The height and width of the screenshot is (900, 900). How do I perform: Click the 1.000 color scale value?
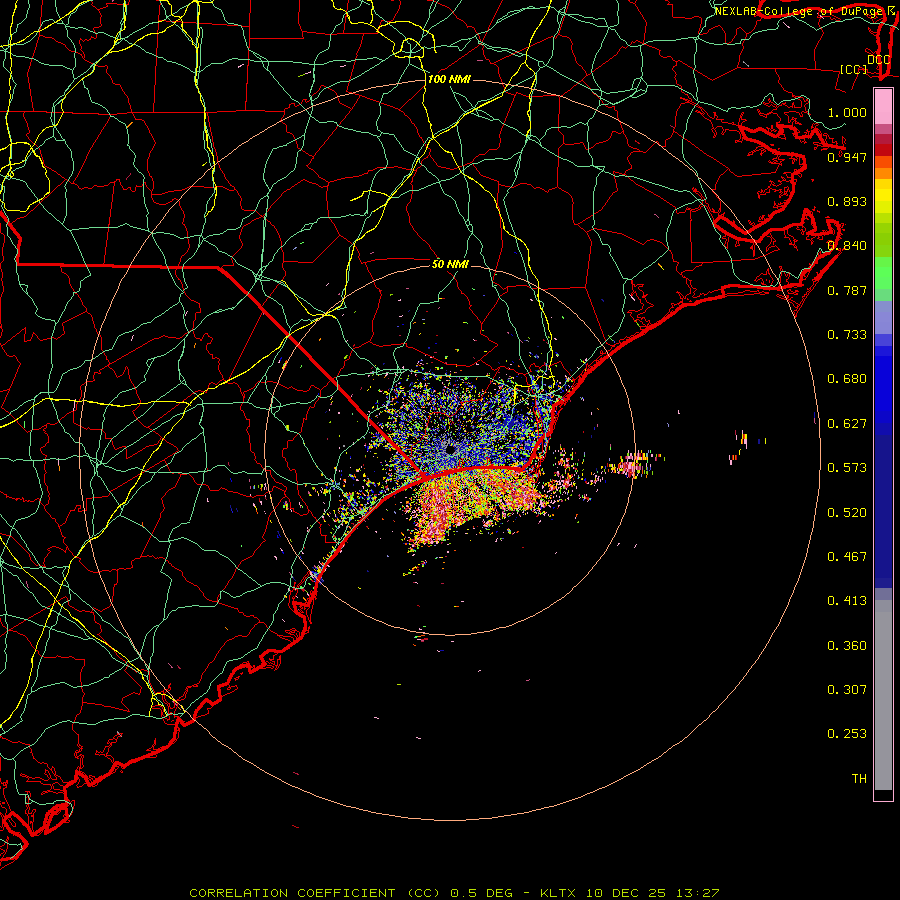847,112
